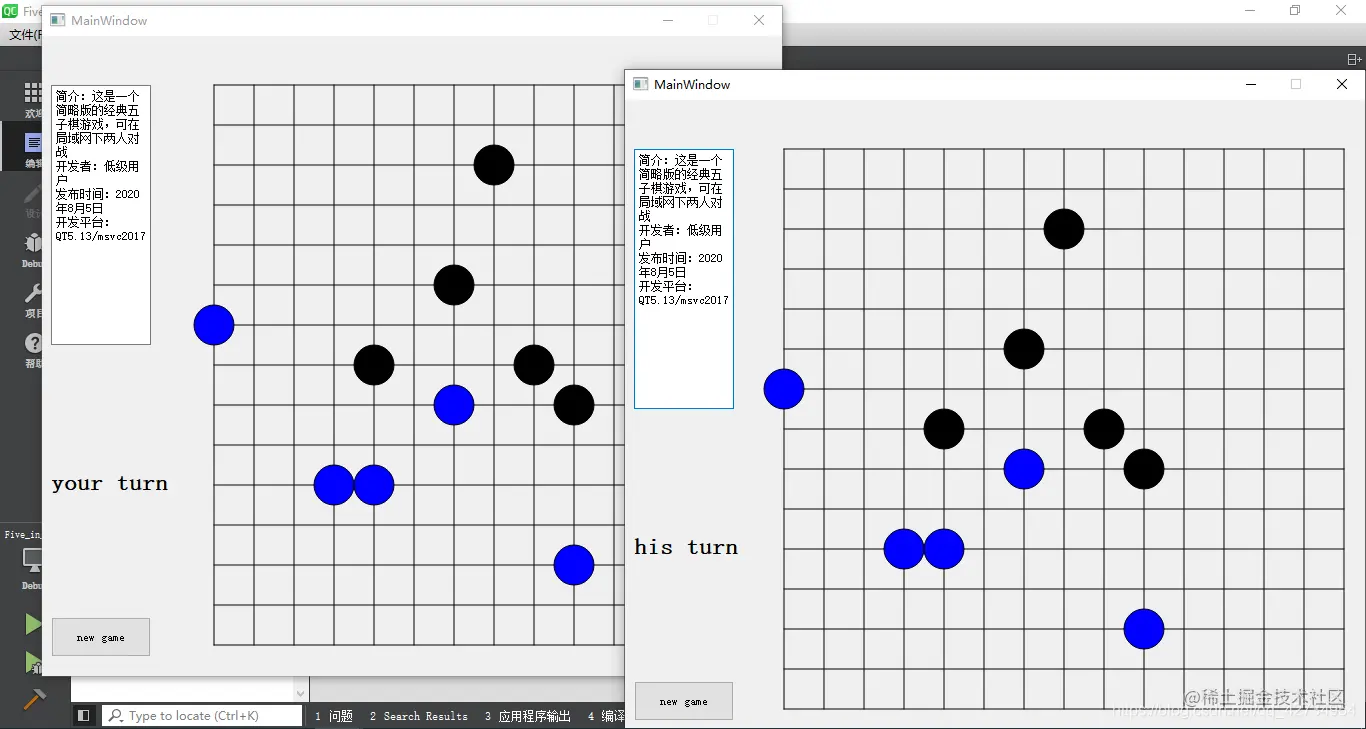Build the project with the hammer icon

click(33, 699)
